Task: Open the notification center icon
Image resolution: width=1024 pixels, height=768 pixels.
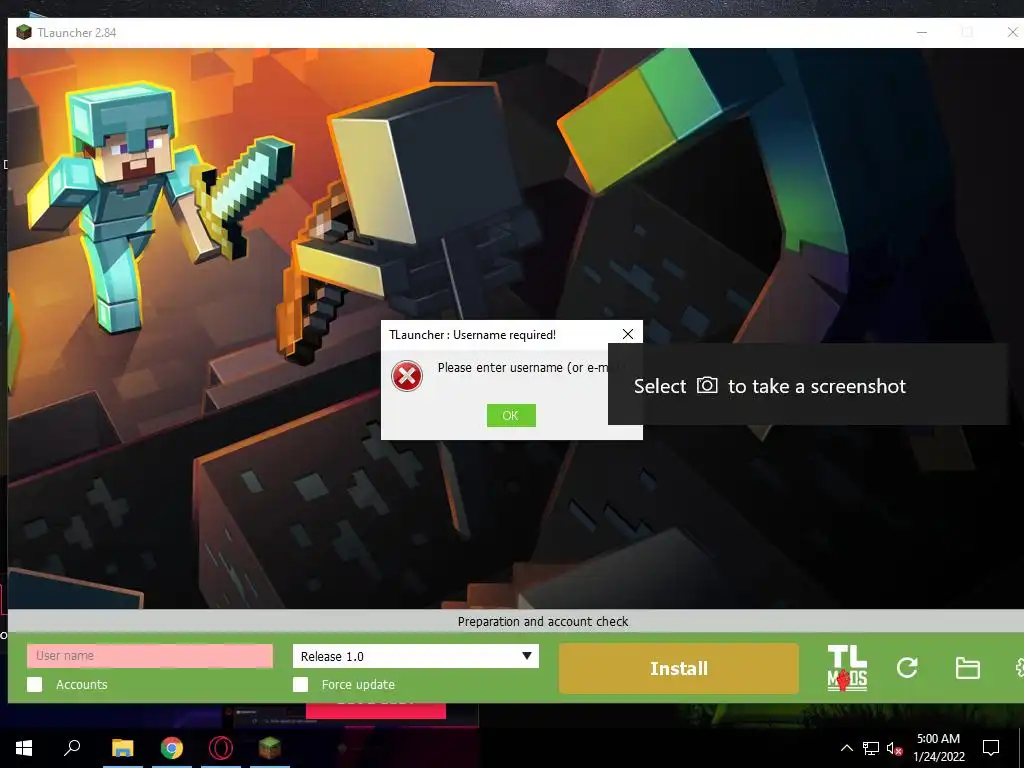Action: (x=991, y=748)
